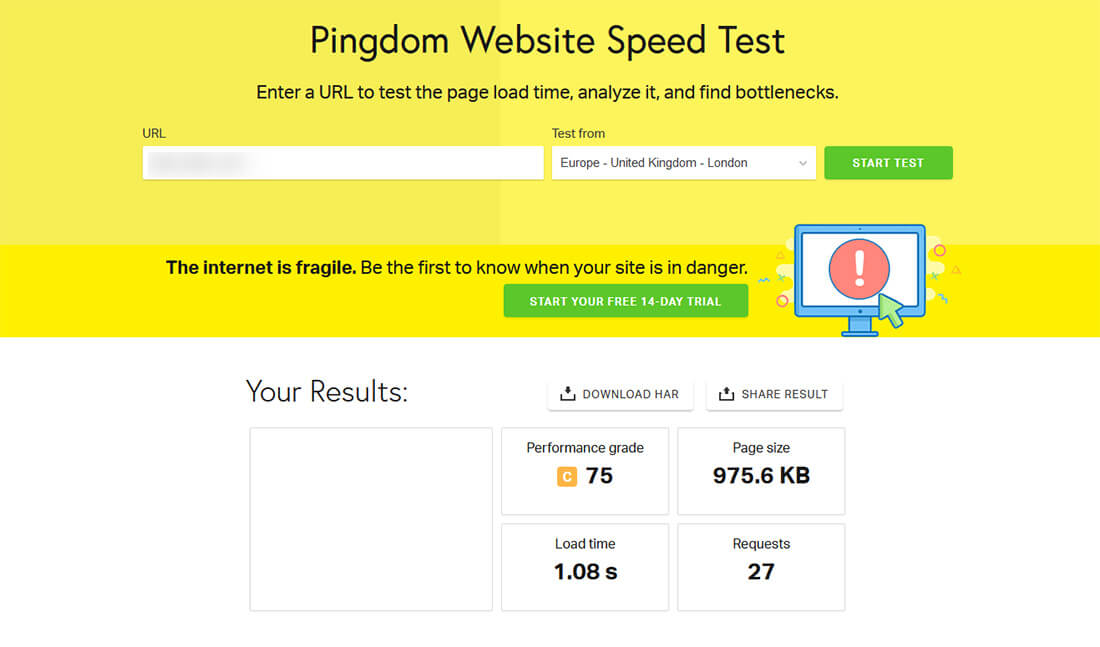Viewport: 1100px width, 647px height.
Task: Click the chevron on the Test from selector
Action: point(804,162)
